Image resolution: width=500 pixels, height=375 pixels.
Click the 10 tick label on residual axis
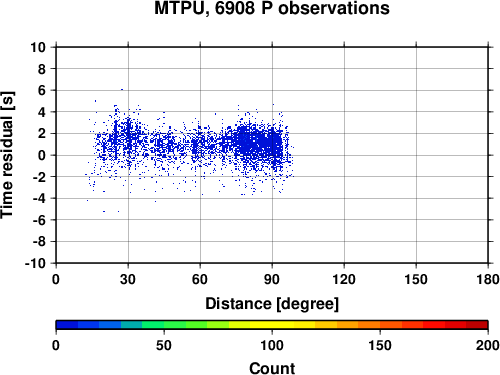(x=38, y=47)
